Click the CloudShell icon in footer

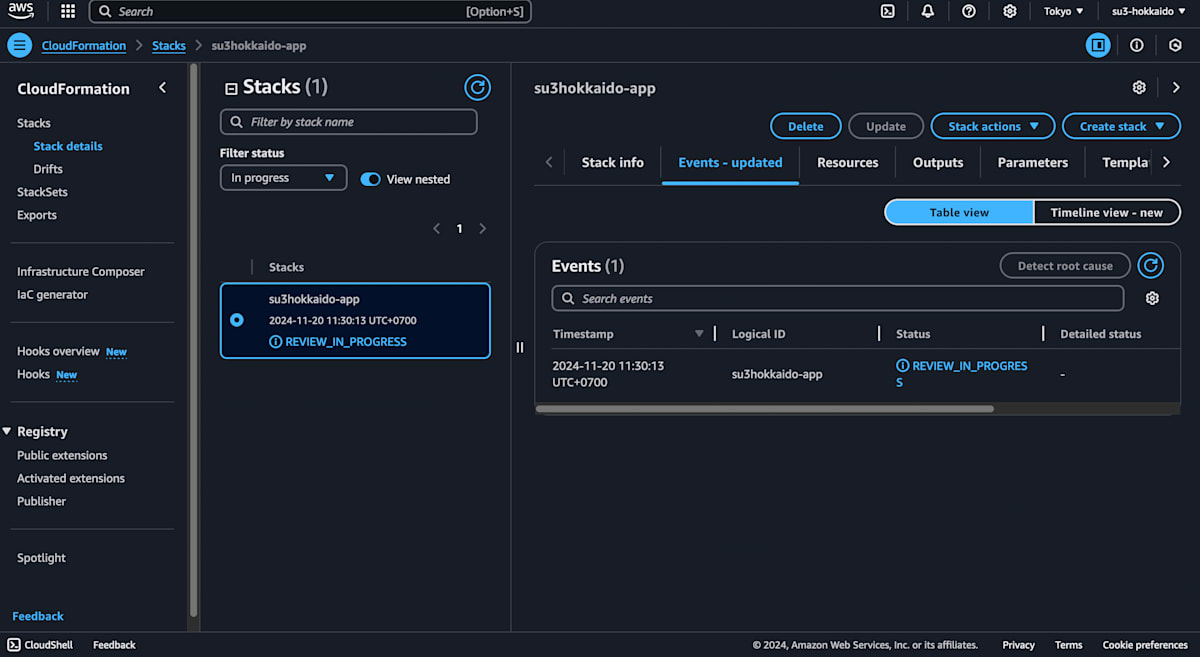point(14,645)
